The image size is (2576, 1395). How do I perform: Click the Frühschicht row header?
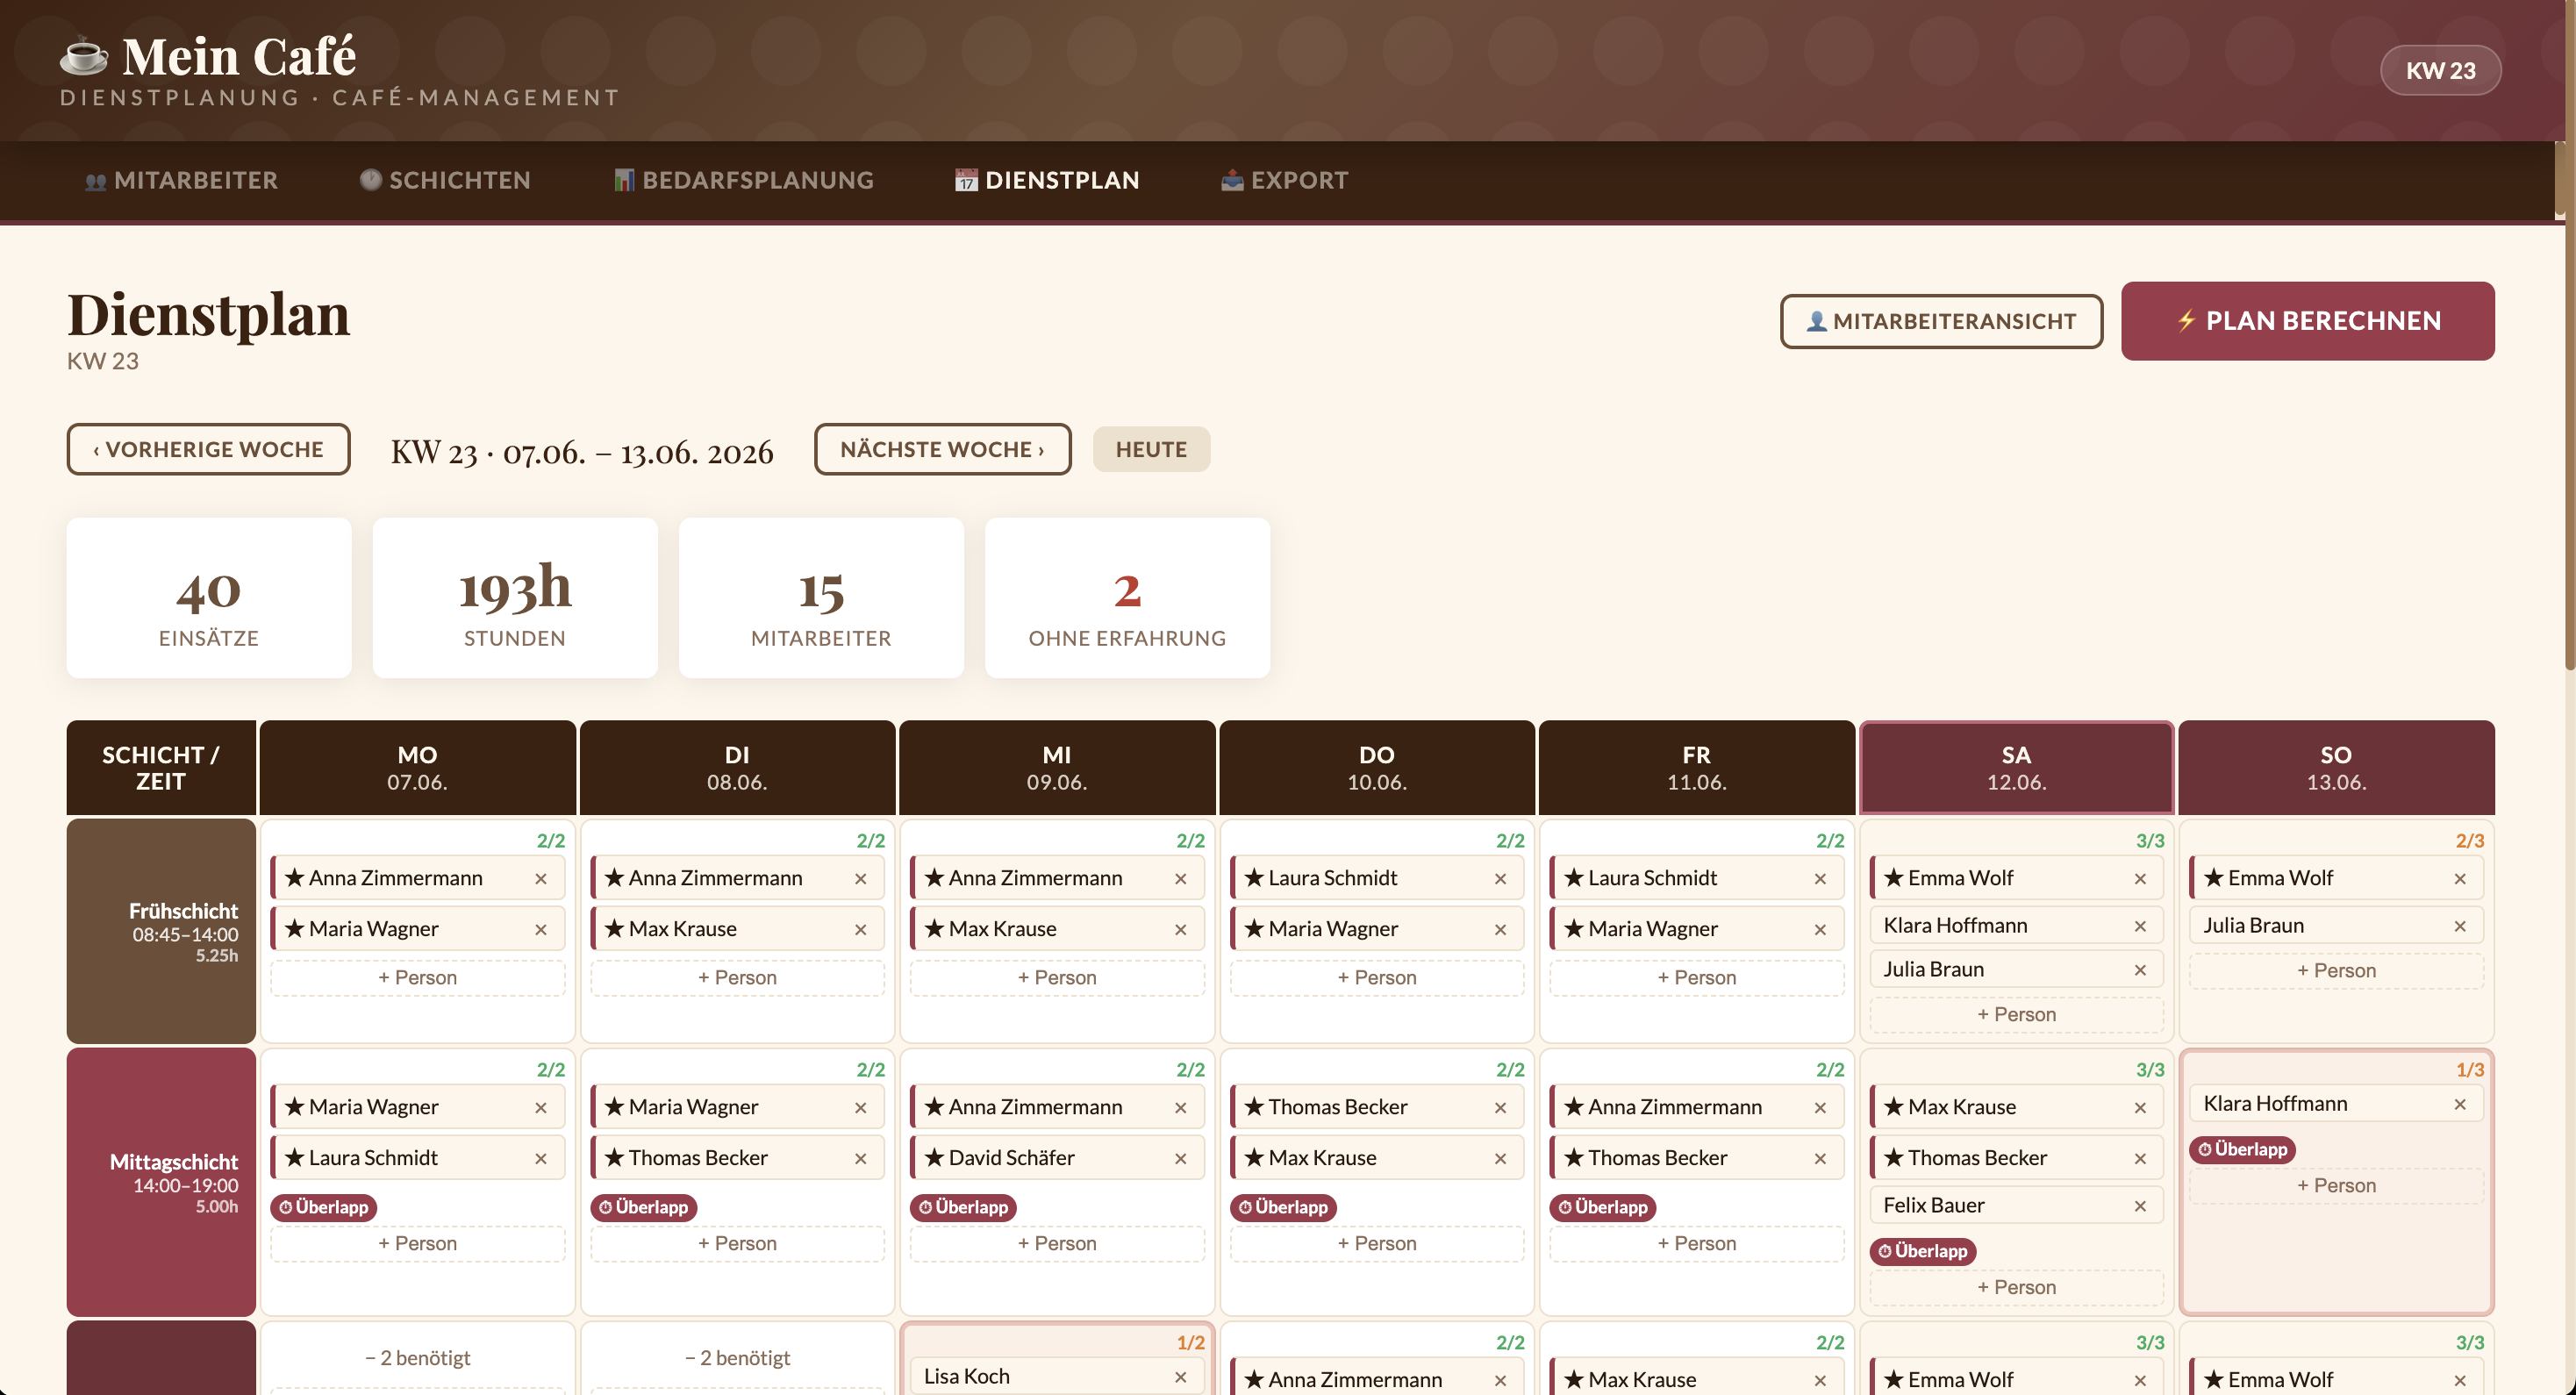coord(161,931)
